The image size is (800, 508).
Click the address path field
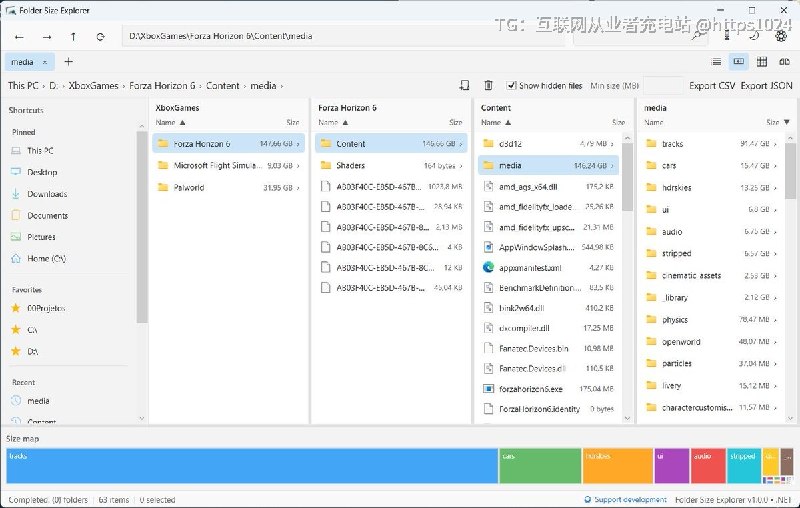(x=344, y=36)
